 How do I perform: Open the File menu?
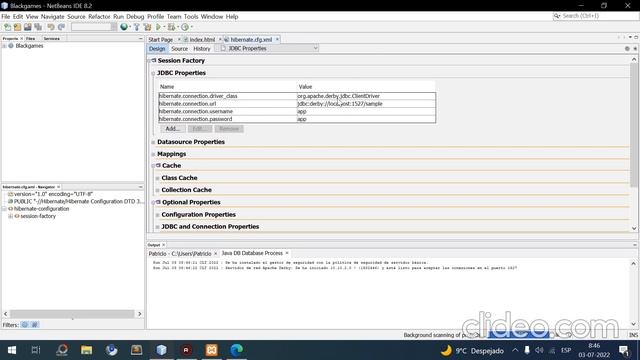(x=6, y=16)
